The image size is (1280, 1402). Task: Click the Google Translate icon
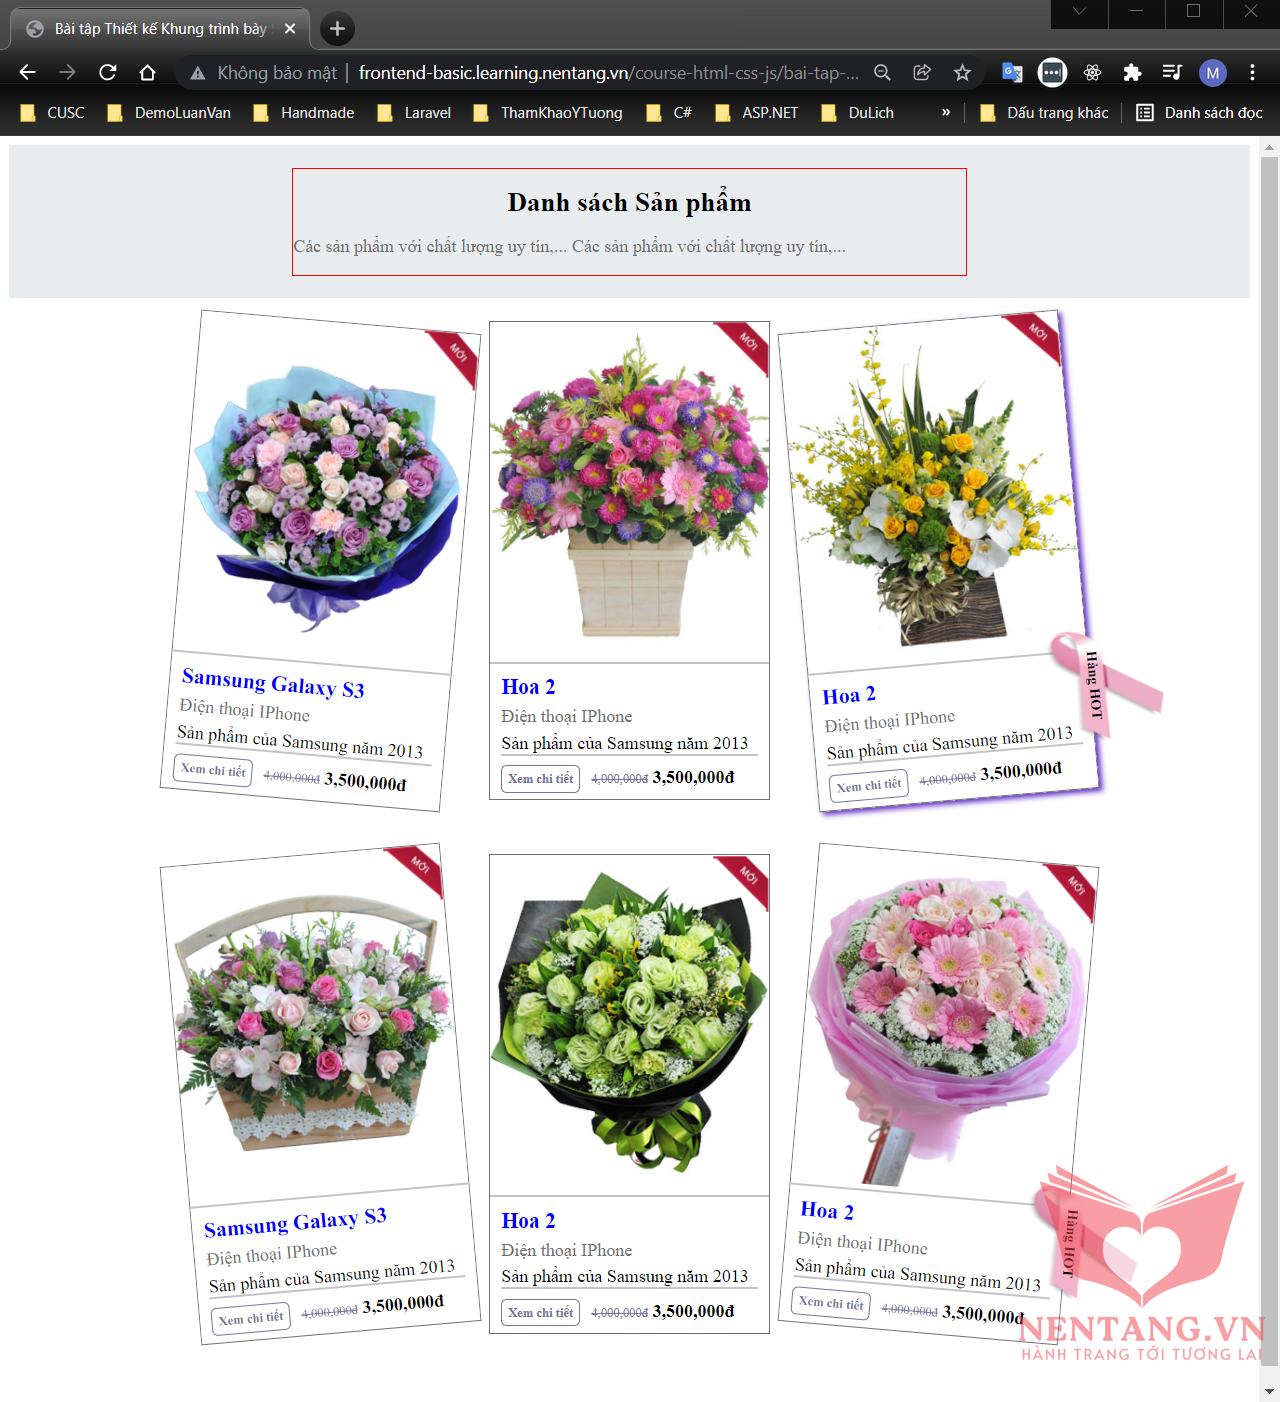point(1012,72)
